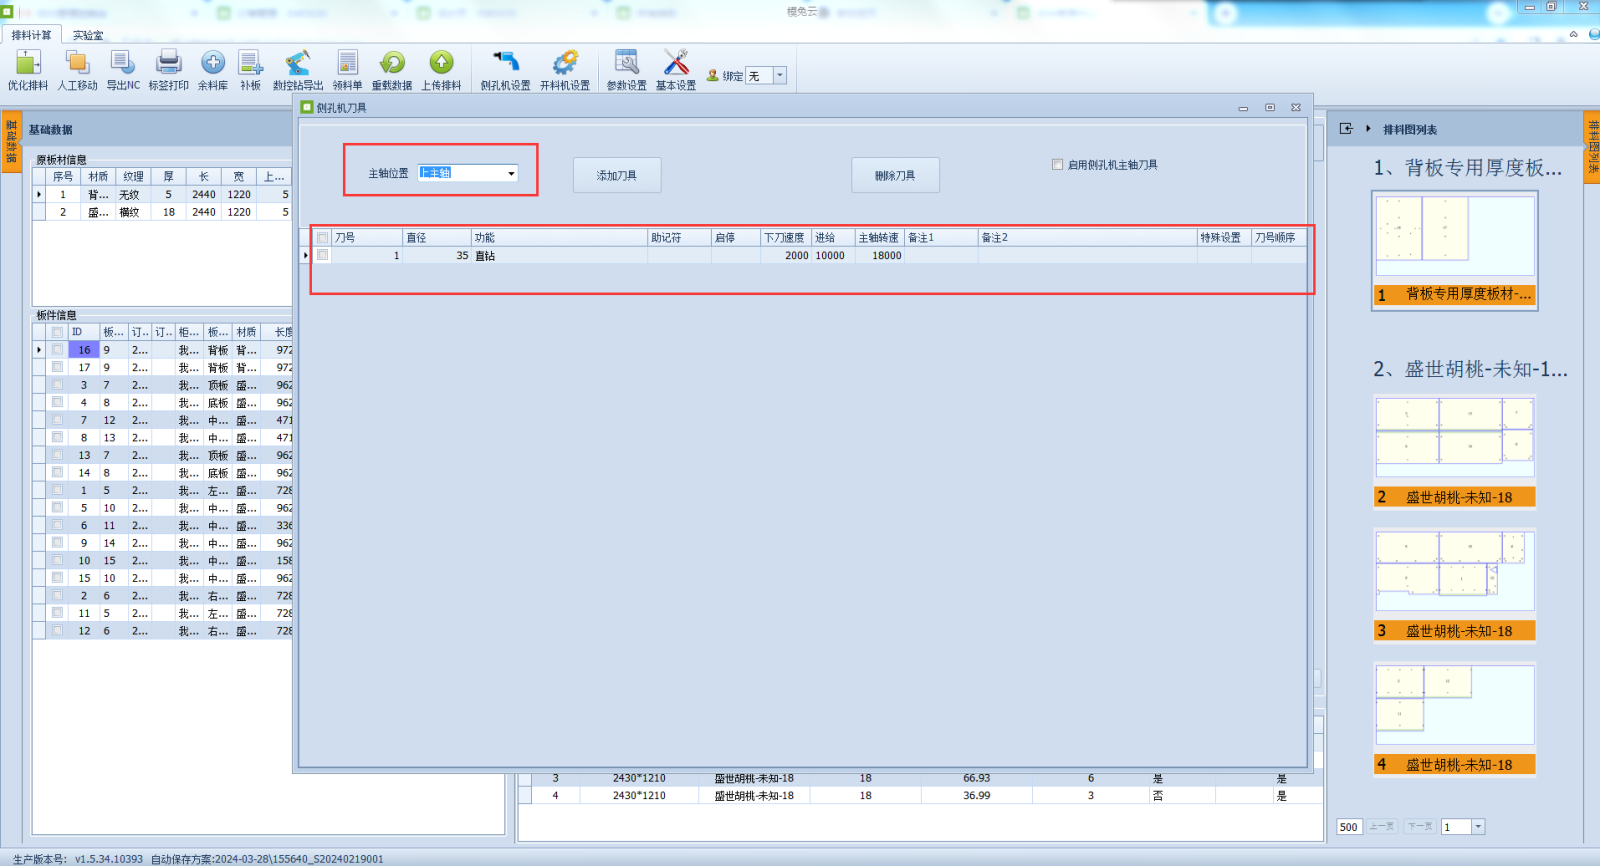Click the 下一页 next page button

[x=1420, y=827]
